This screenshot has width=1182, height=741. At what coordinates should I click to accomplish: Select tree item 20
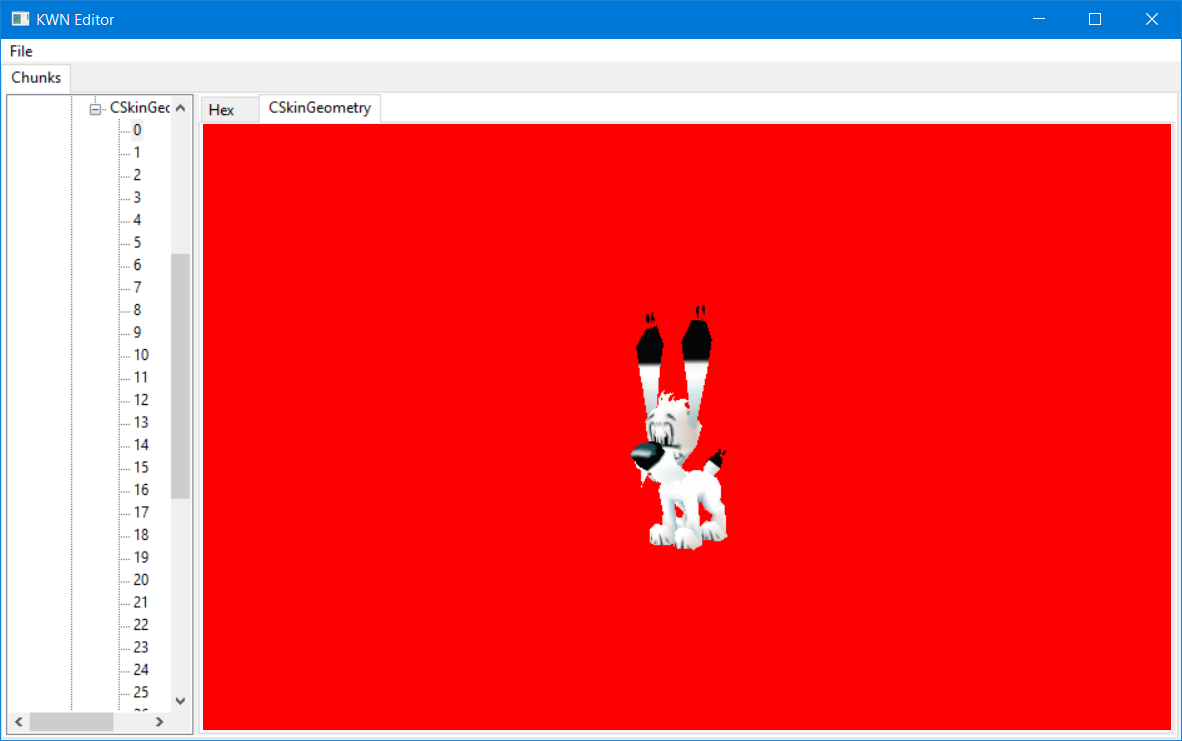coord(141,580)
